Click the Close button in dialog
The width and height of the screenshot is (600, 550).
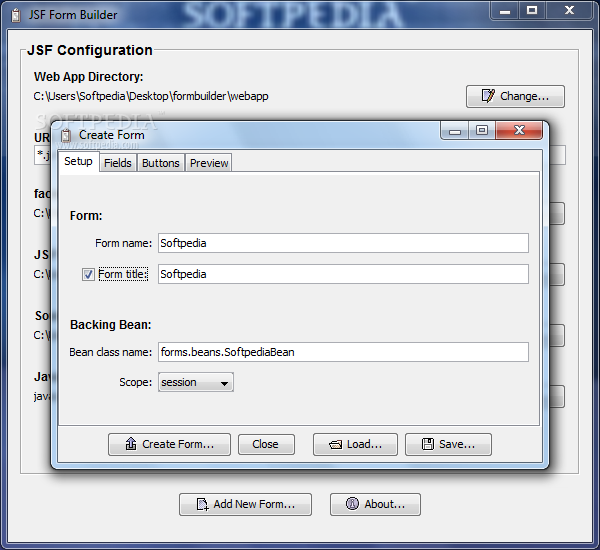coord(266,444)
